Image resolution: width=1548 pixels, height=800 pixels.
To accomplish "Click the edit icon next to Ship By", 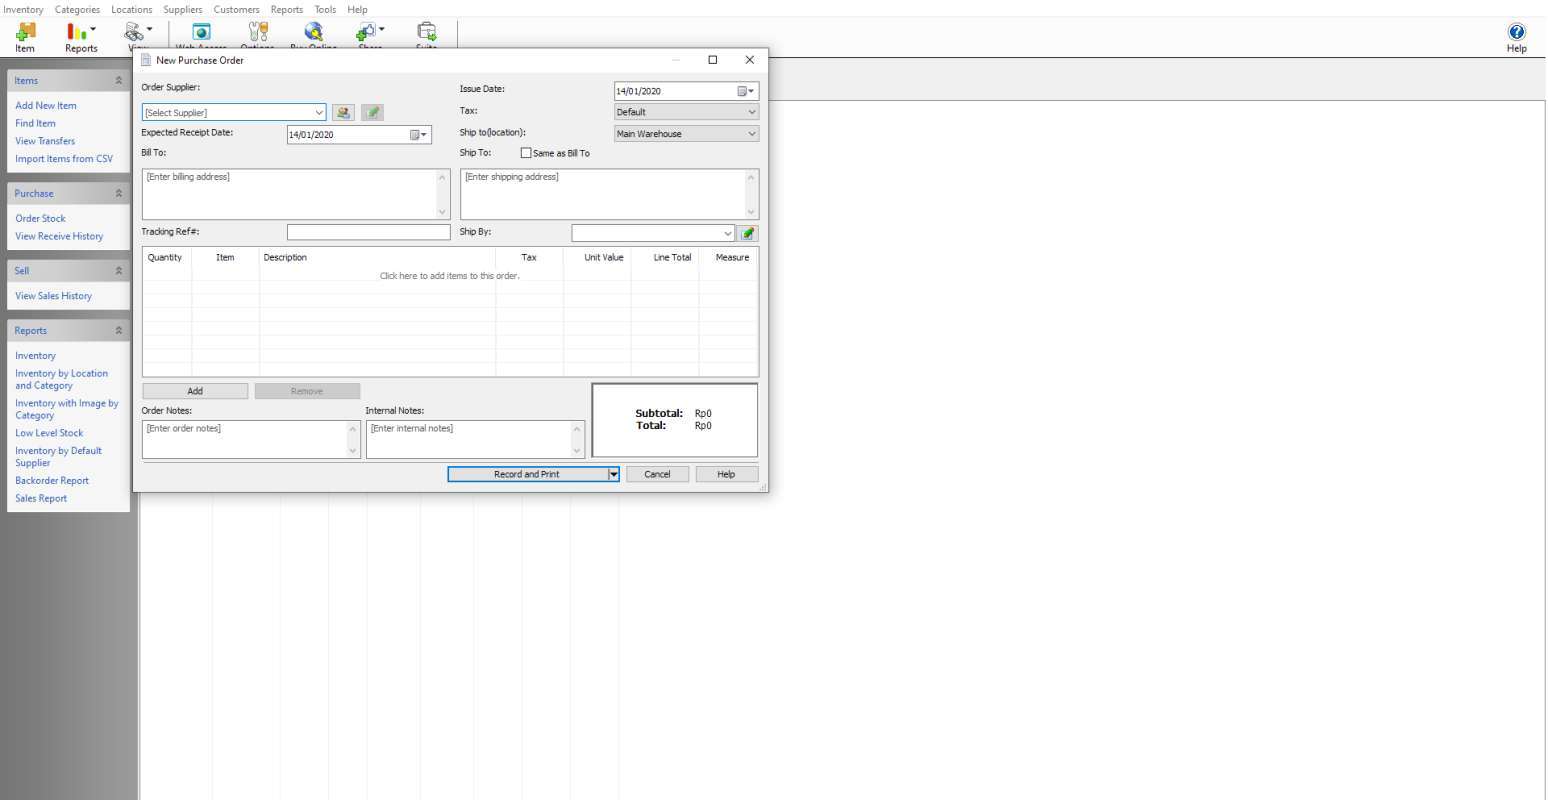I will tap(748, 233).
